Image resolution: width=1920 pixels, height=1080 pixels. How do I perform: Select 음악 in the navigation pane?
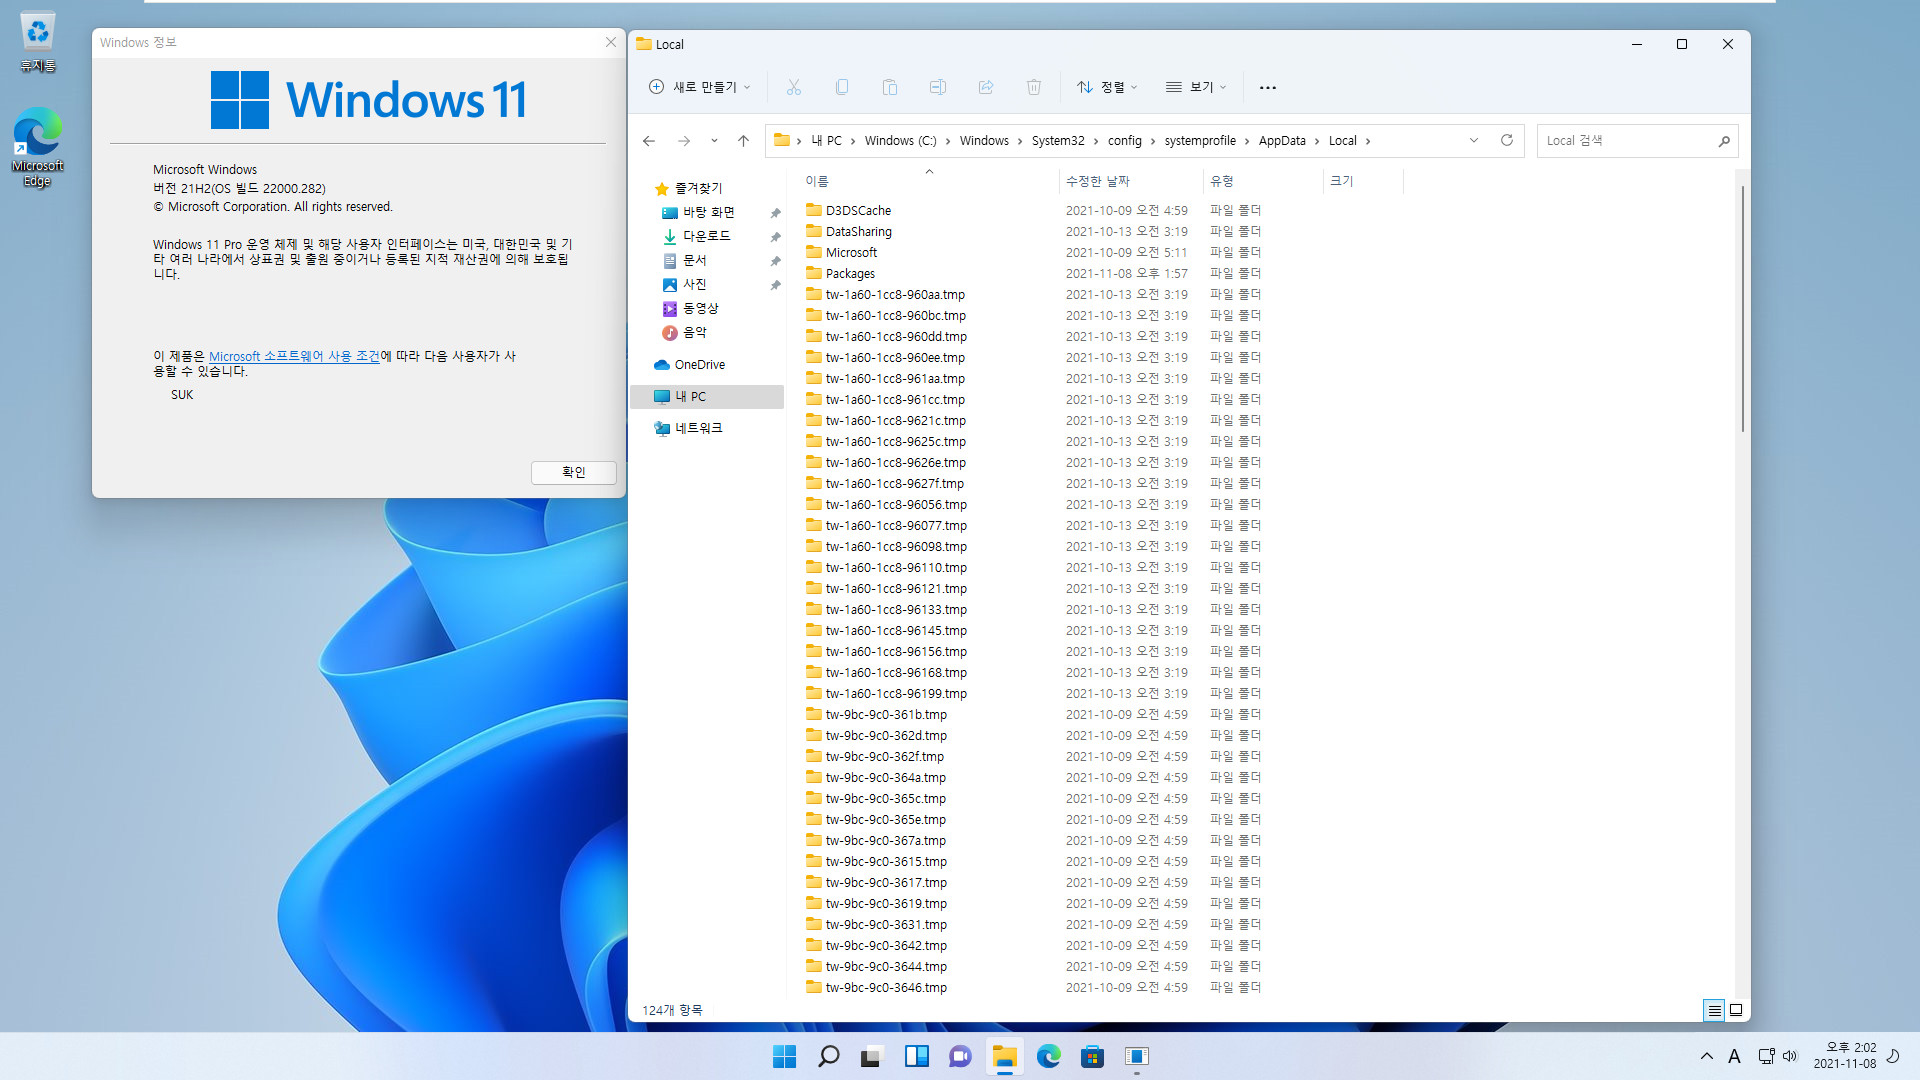pos(694,333)
